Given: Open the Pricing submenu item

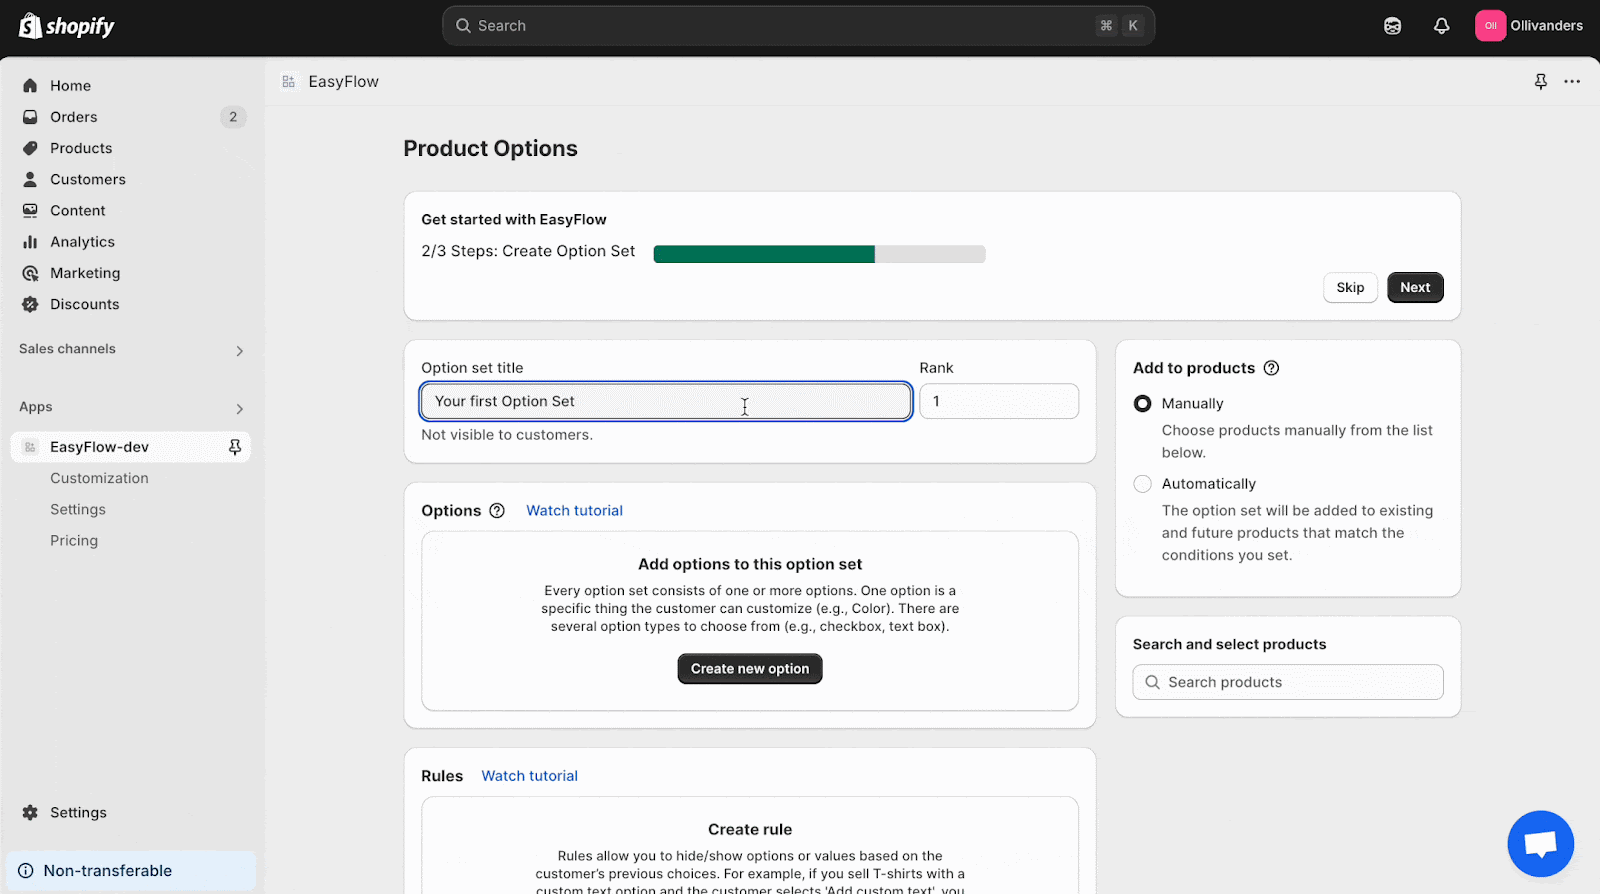Looking at the screenshot, I should tap(74, 540).
